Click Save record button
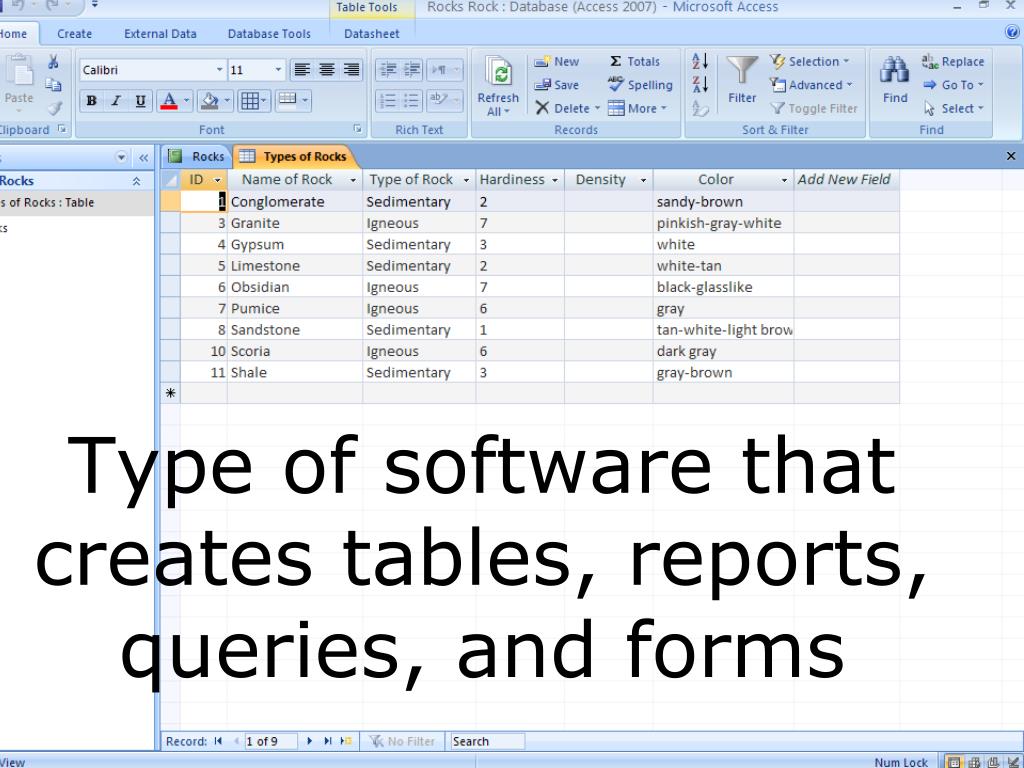 tap(556, 85)
